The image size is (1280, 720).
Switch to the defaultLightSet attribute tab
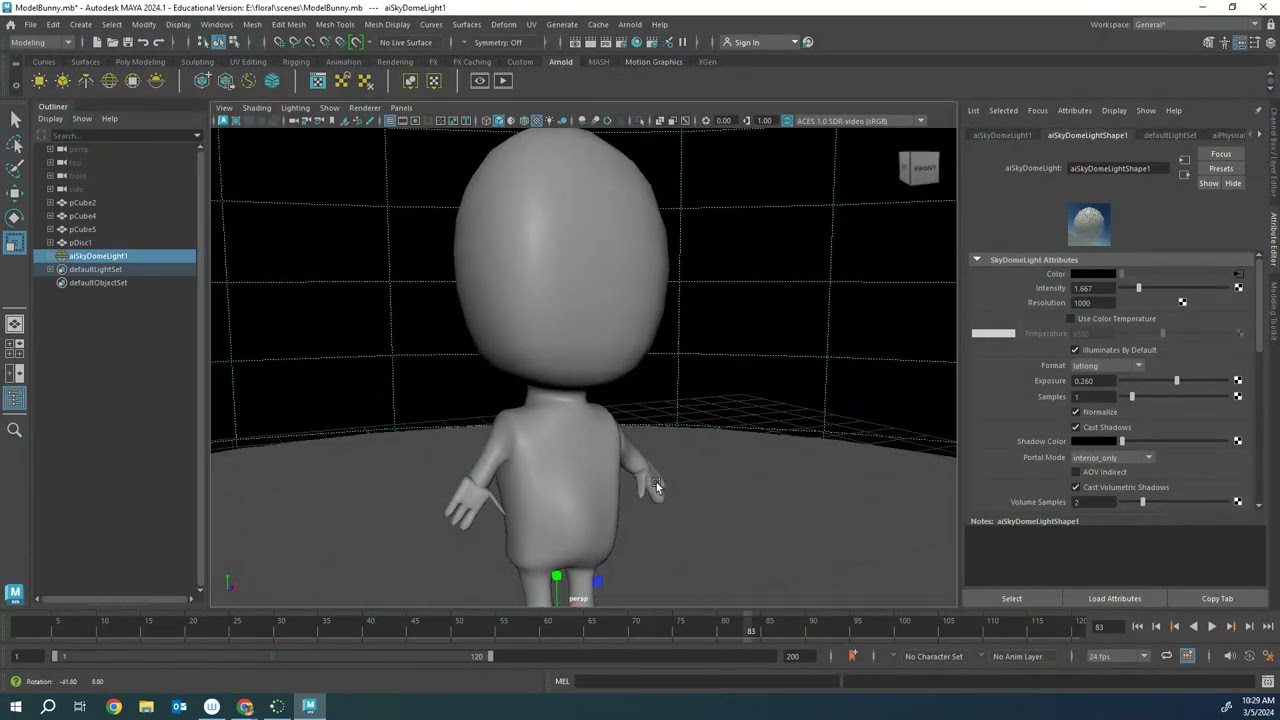pos(1170,135)
